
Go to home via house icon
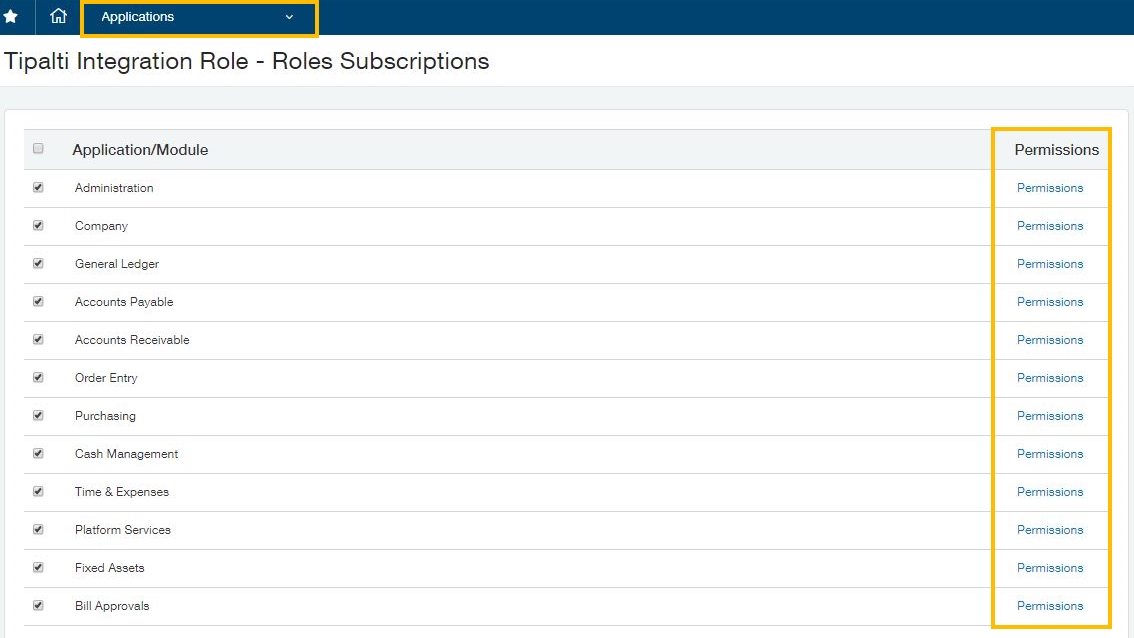[x=58, y=17]
